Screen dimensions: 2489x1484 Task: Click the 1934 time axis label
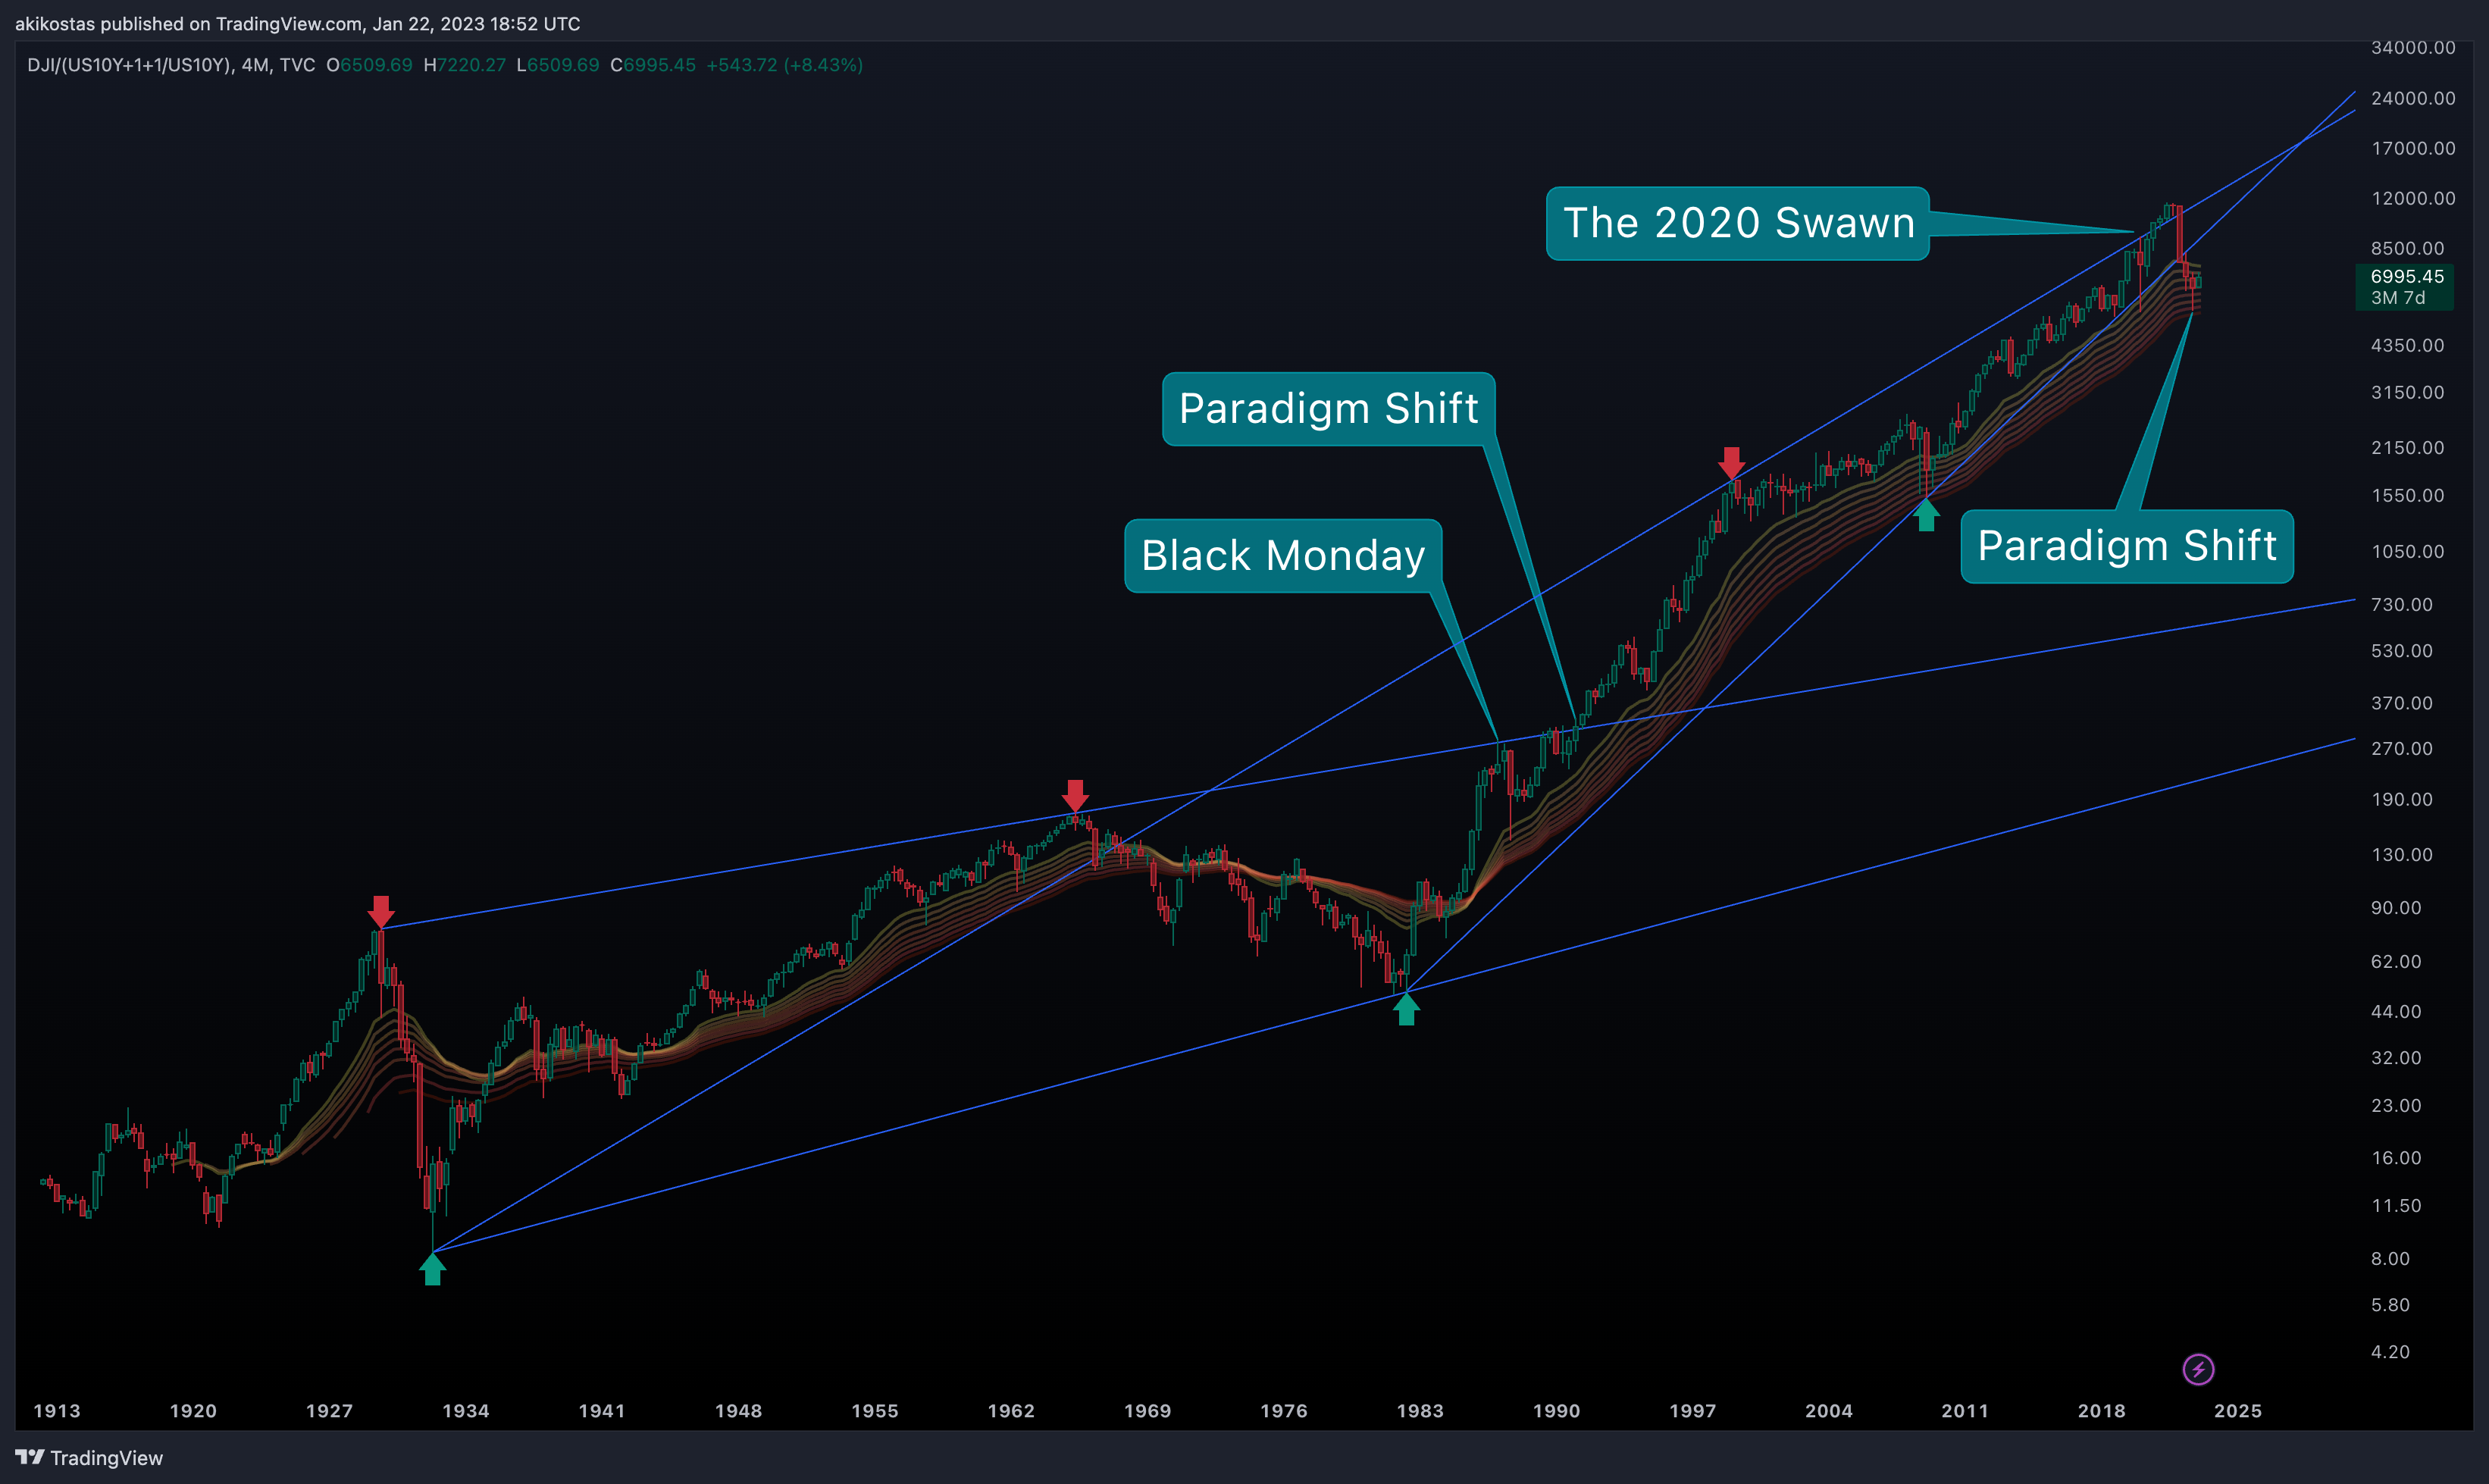(x=466, y=1411)
